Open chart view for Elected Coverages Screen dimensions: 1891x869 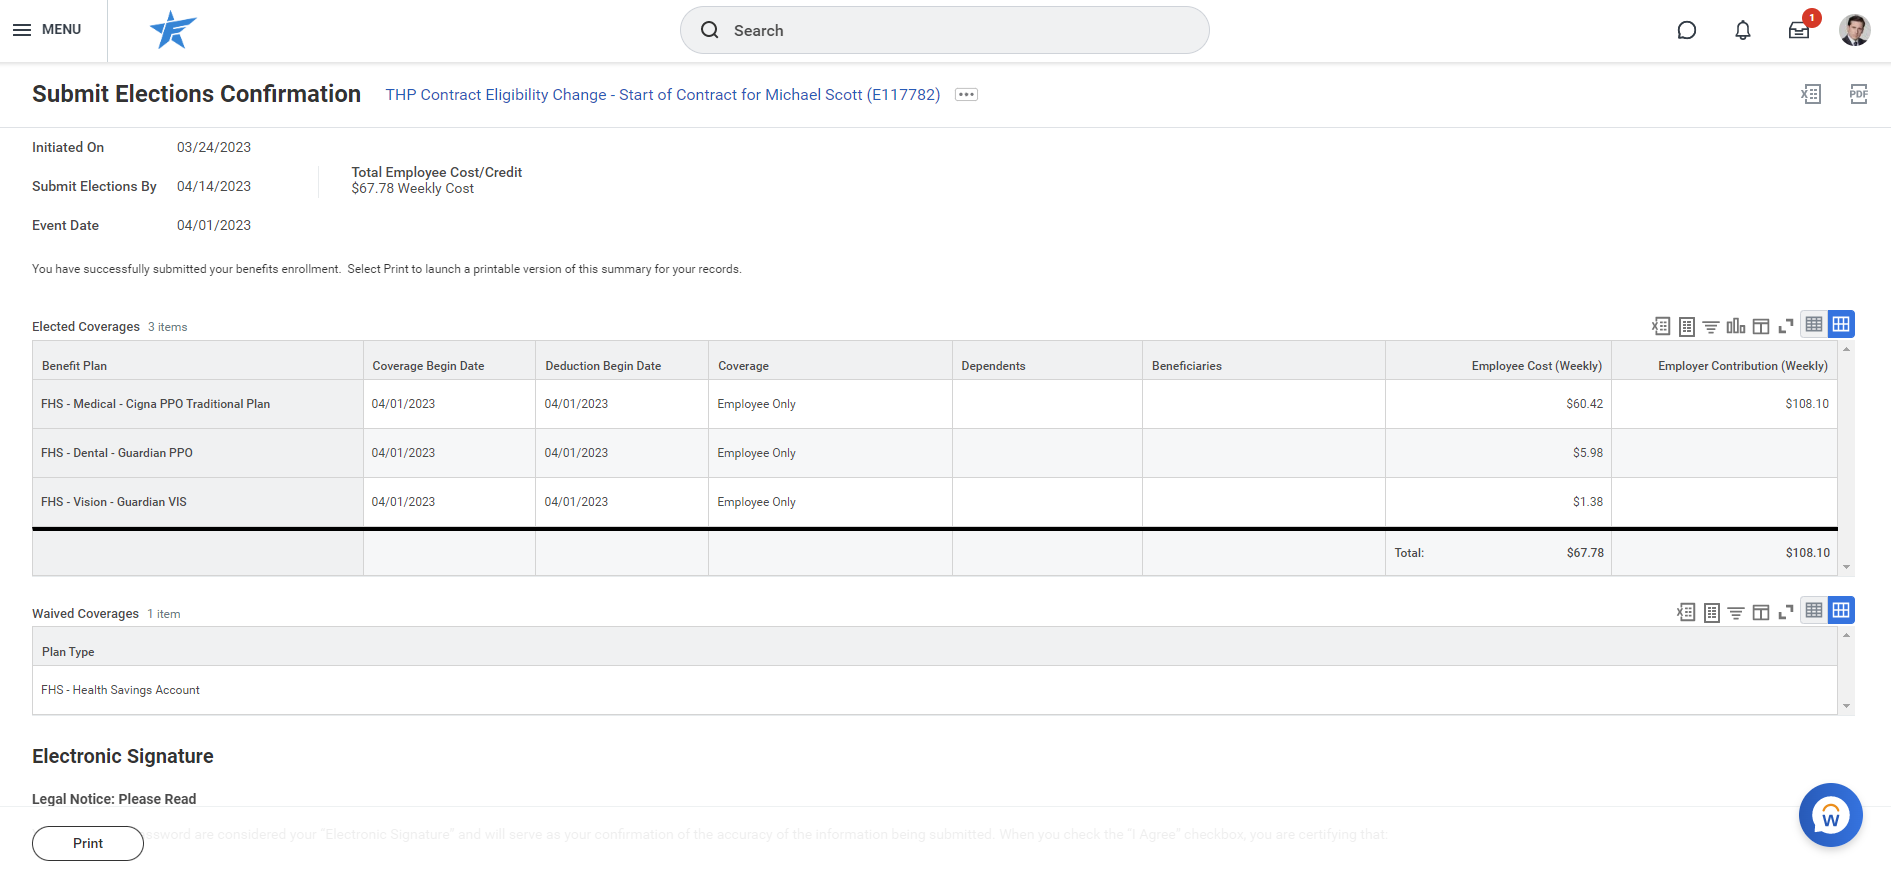pos(1736,326)
